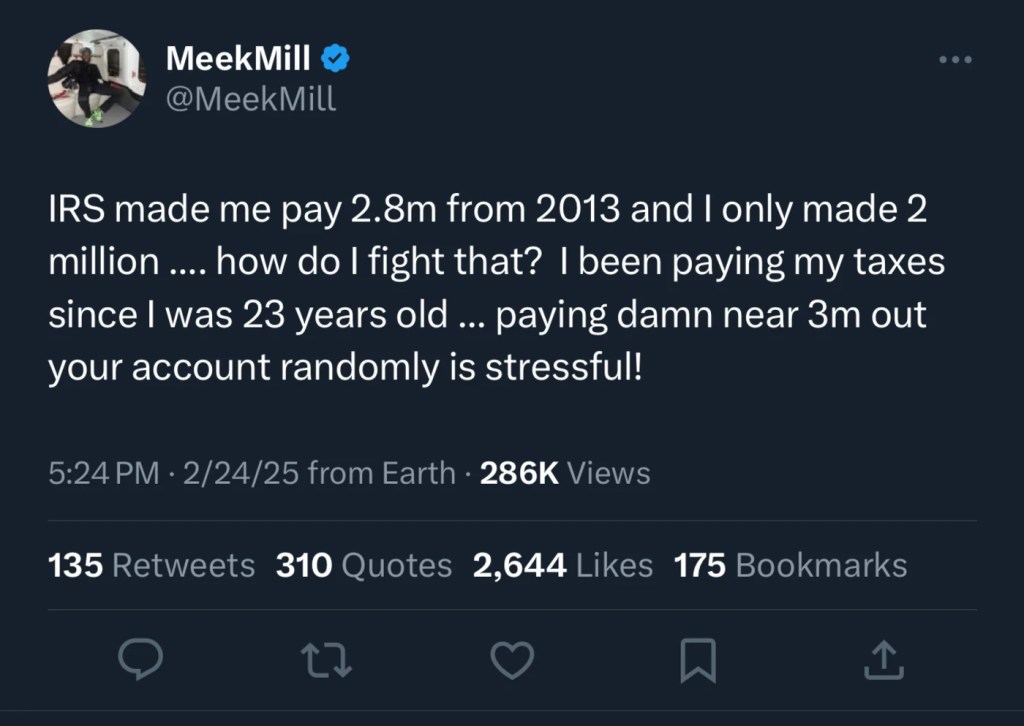
Task: View the 135 Retweets list
Action: tap(151, 566)
